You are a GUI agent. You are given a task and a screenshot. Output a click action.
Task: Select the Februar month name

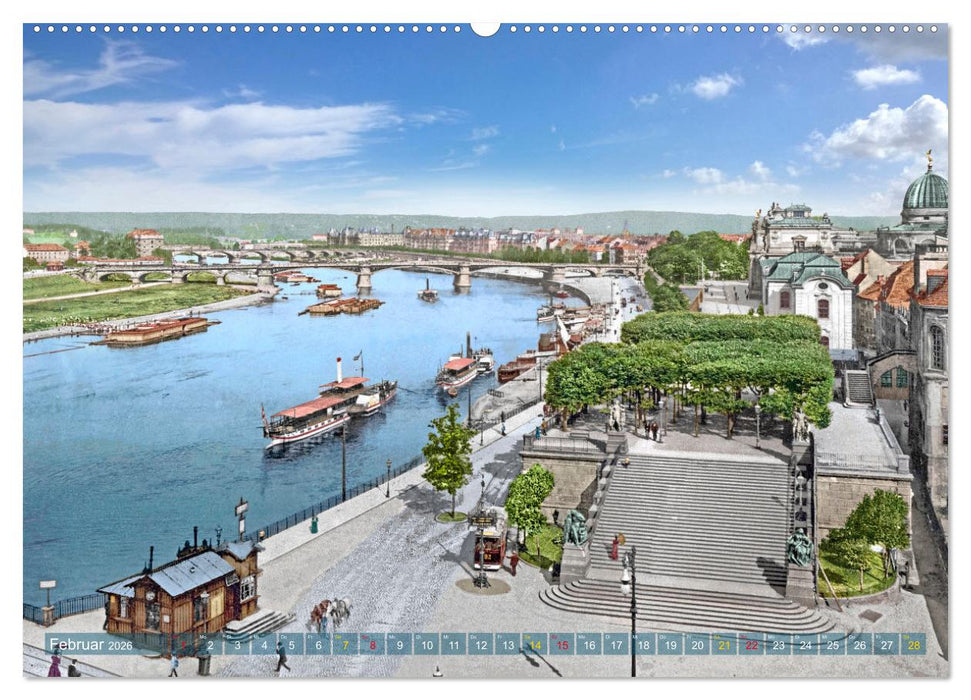click(75, 645)
